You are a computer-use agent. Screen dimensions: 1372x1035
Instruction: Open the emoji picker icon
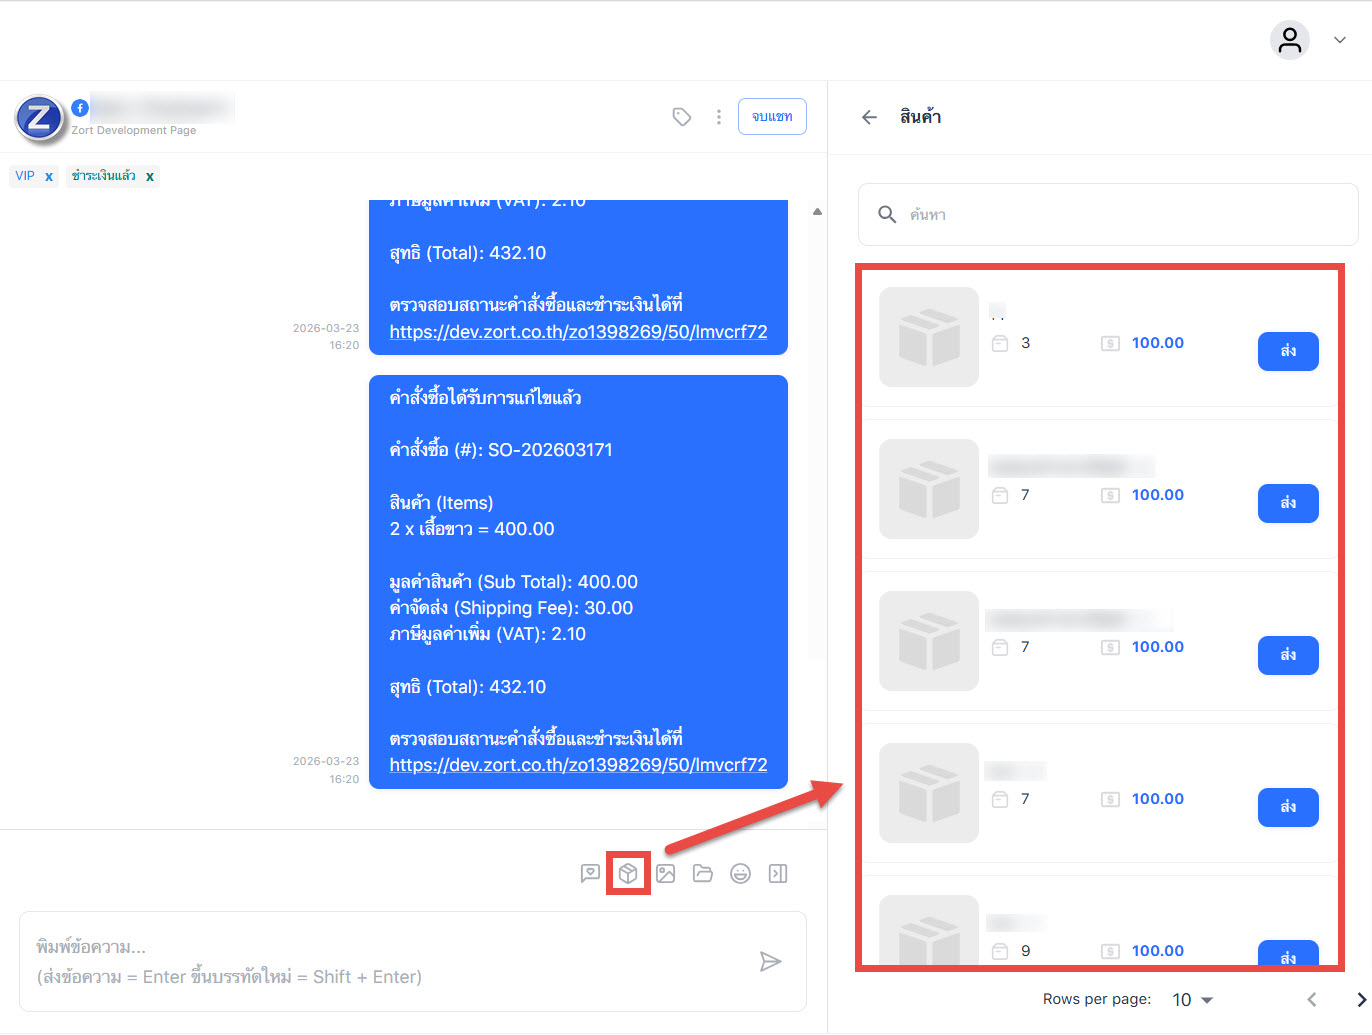[740, 873]
